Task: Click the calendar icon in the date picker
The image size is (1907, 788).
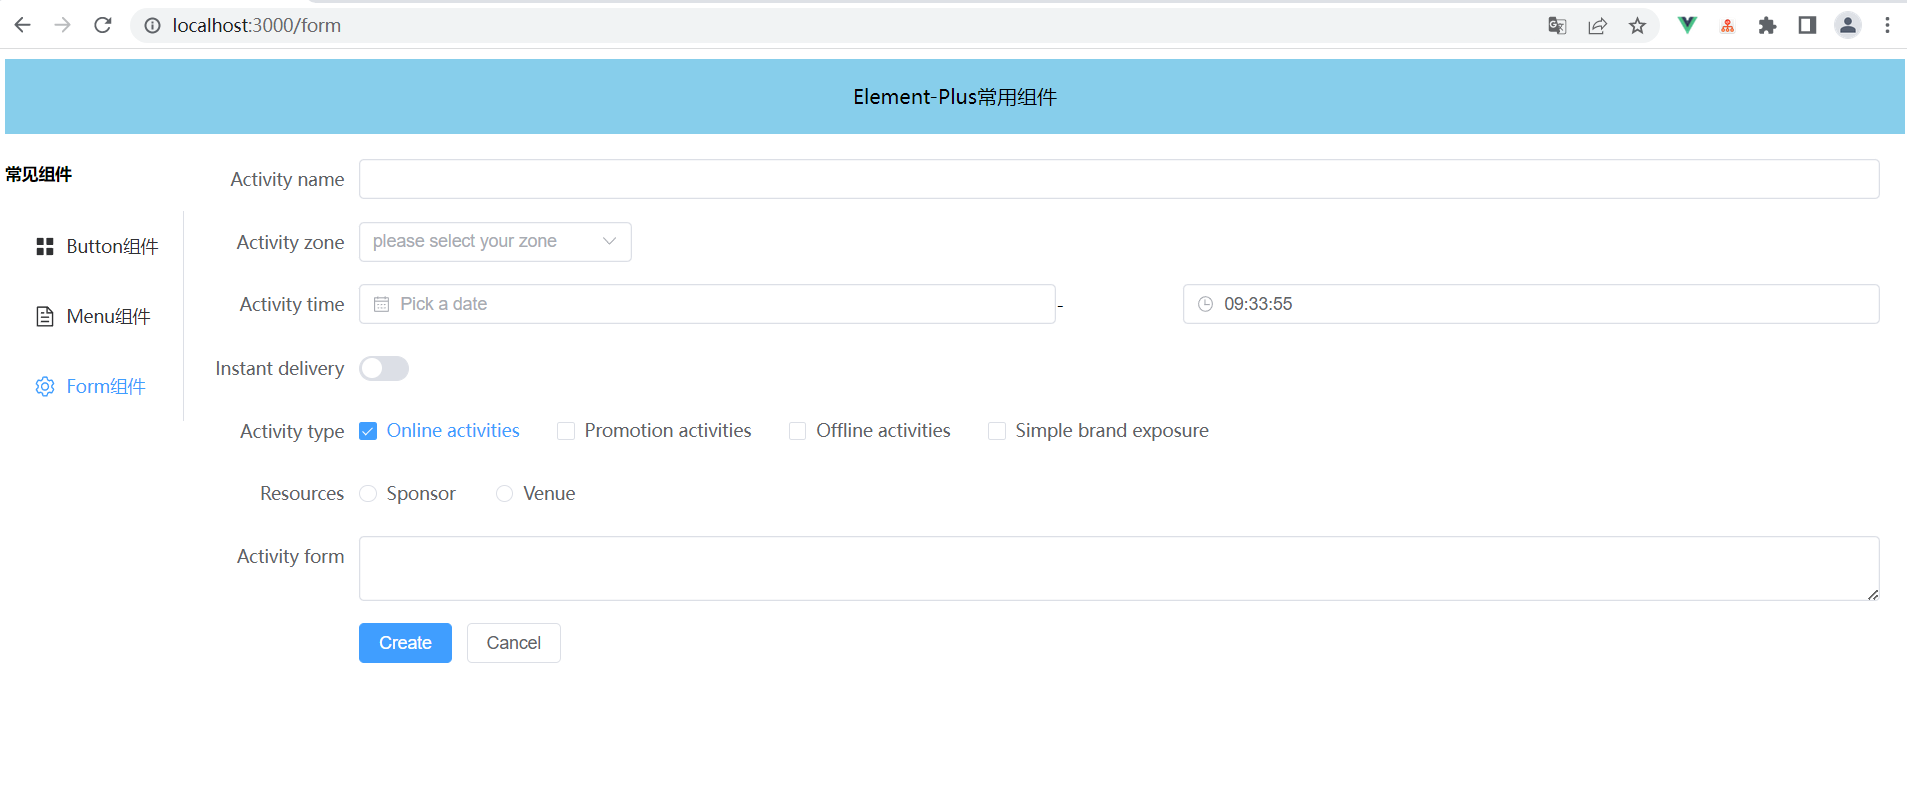Action: tap(381, 304)
